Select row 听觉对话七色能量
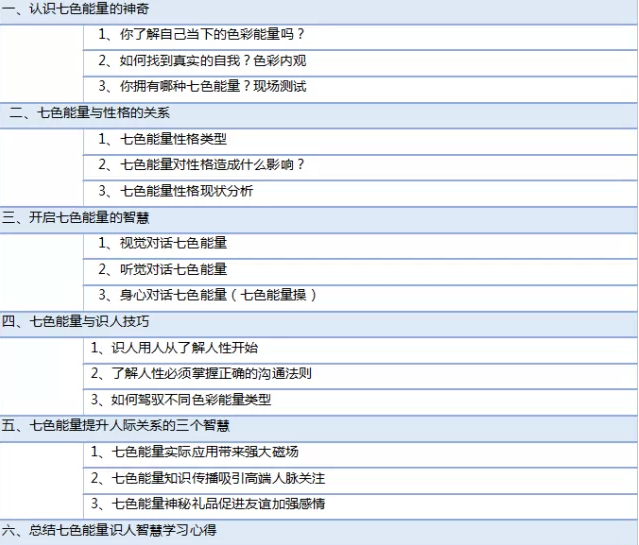The width and height of the screenshot is (639, 545). click(360, 271)
